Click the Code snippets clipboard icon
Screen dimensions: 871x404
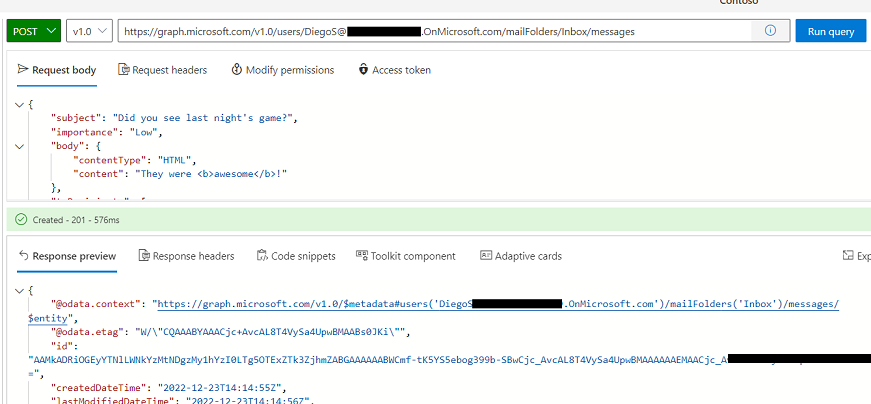(262, 256)
